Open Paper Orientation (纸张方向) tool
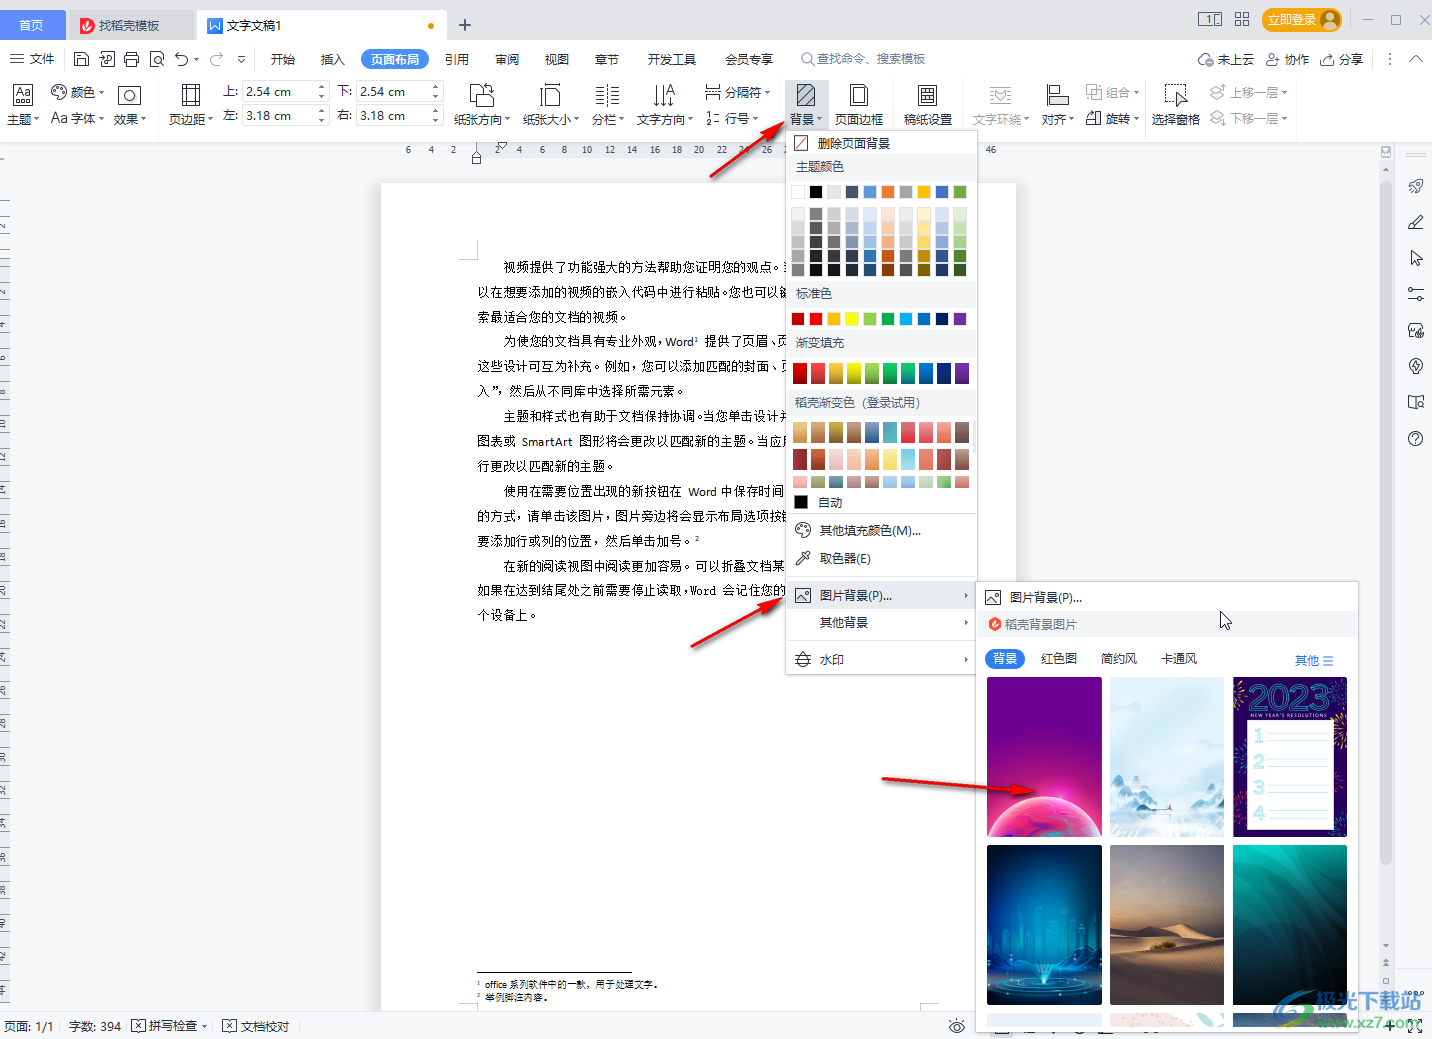 (481, 104)
